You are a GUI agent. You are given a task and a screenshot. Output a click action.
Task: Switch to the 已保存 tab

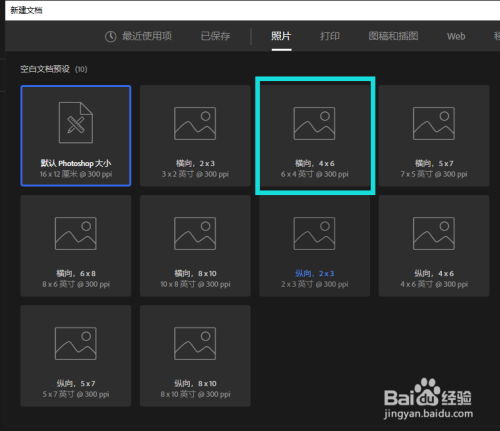[x=215, y=36]
